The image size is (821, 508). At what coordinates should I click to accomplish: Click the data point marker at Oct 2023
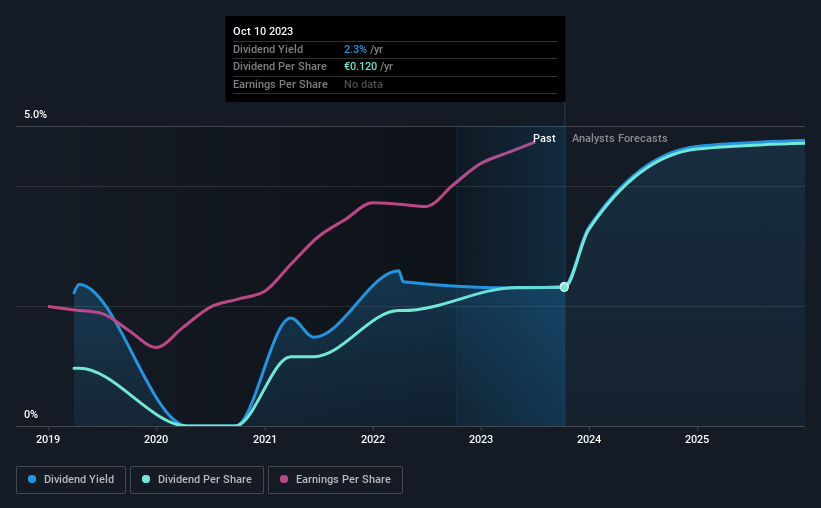click(564, 287)
